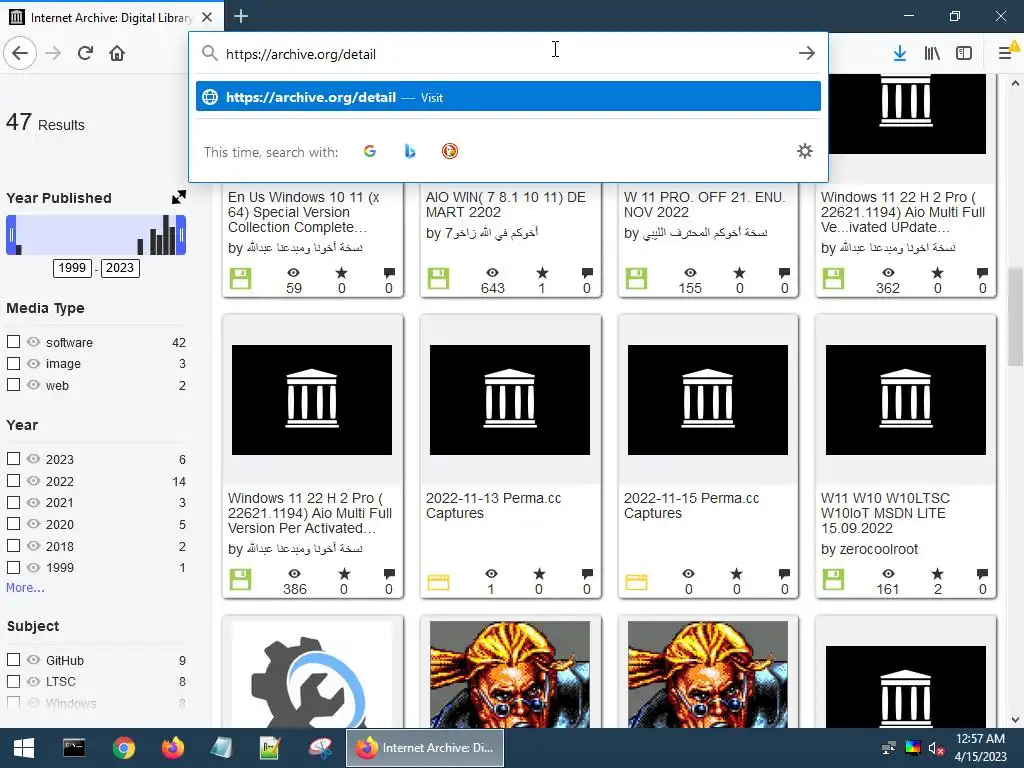The width and height of the screenshot is (1024, 768).
Task: Check the 1999 year filter
Action: 13,568
